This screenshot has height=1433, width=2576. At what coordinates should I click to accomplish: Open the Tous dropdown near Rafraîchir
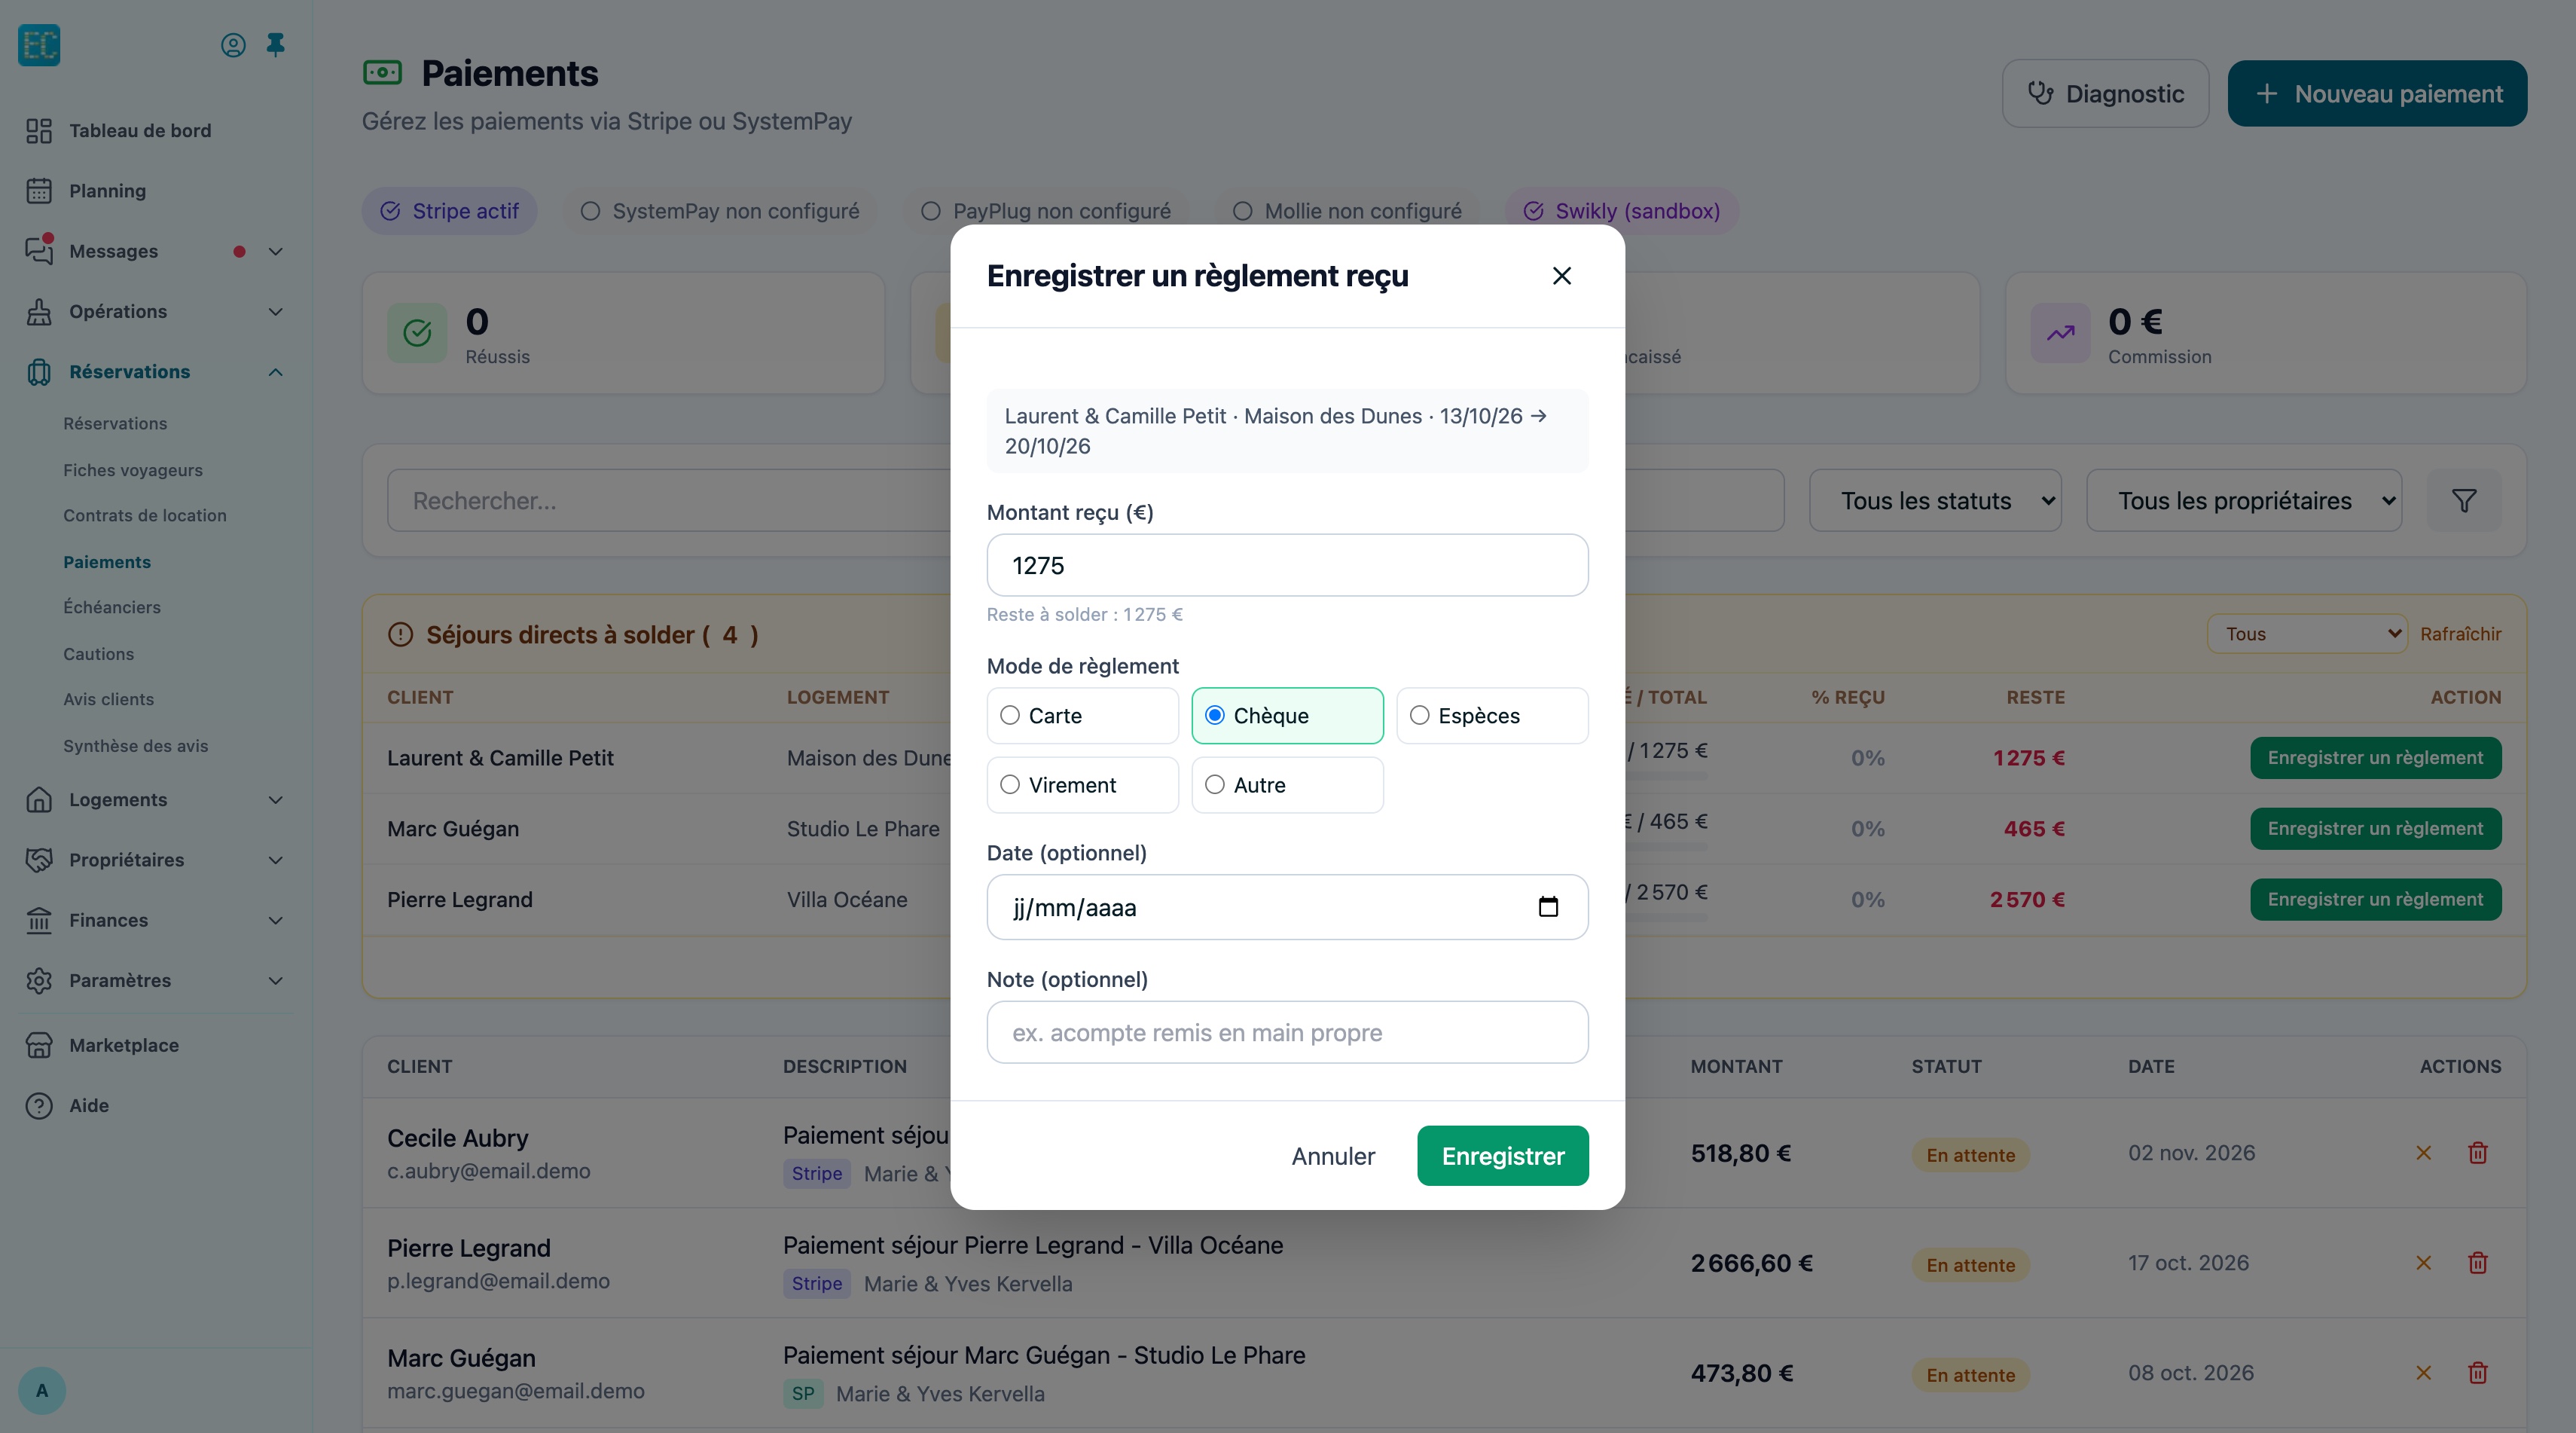2306,634
